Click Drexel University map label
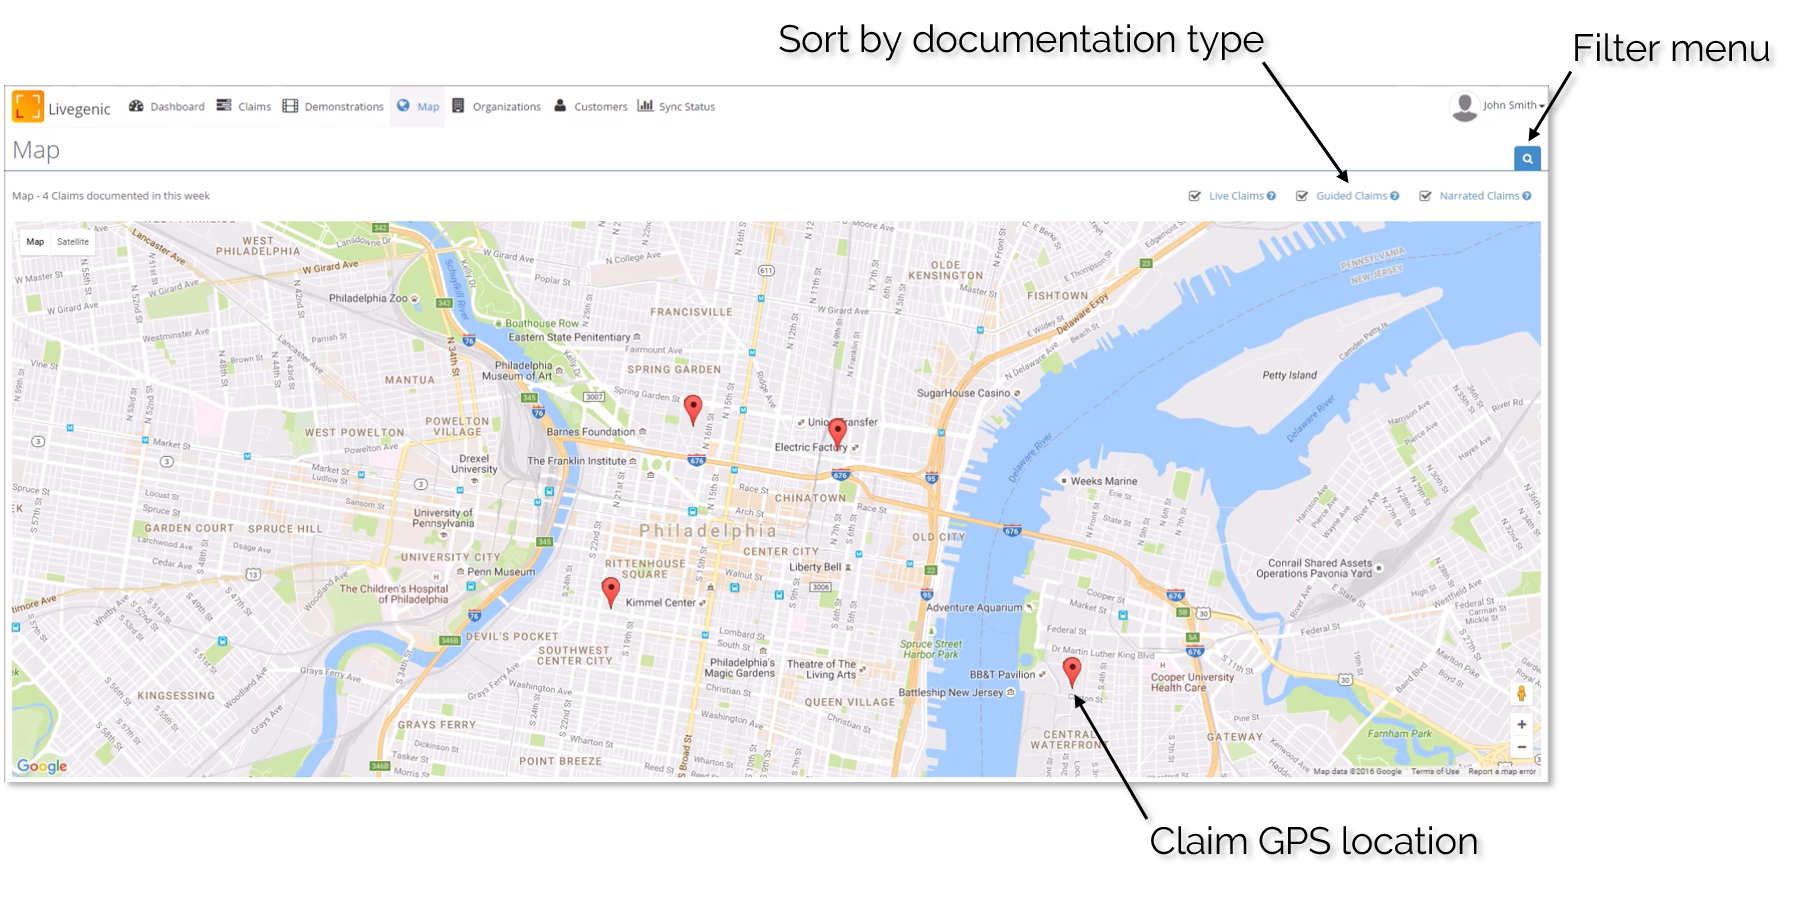1807x899 pixels. click(474, 464)
